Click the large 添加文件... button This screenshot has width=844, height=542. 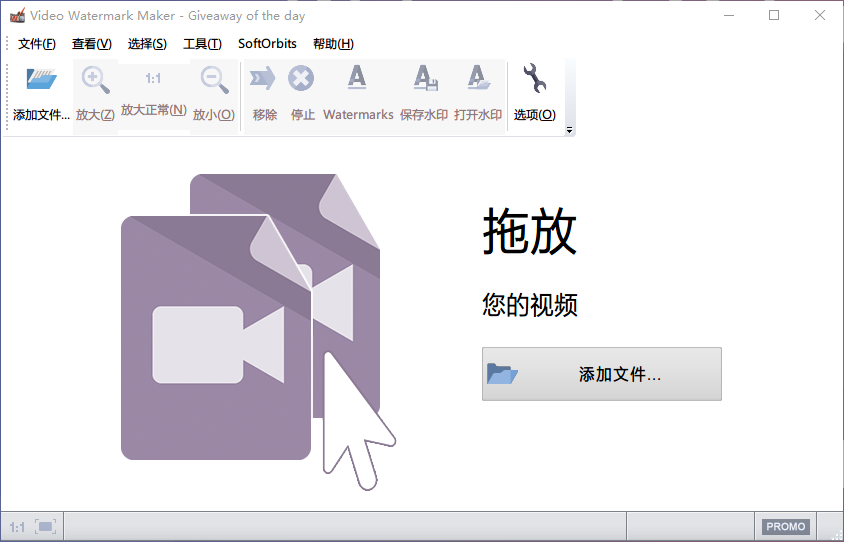(x=602, y=374)
